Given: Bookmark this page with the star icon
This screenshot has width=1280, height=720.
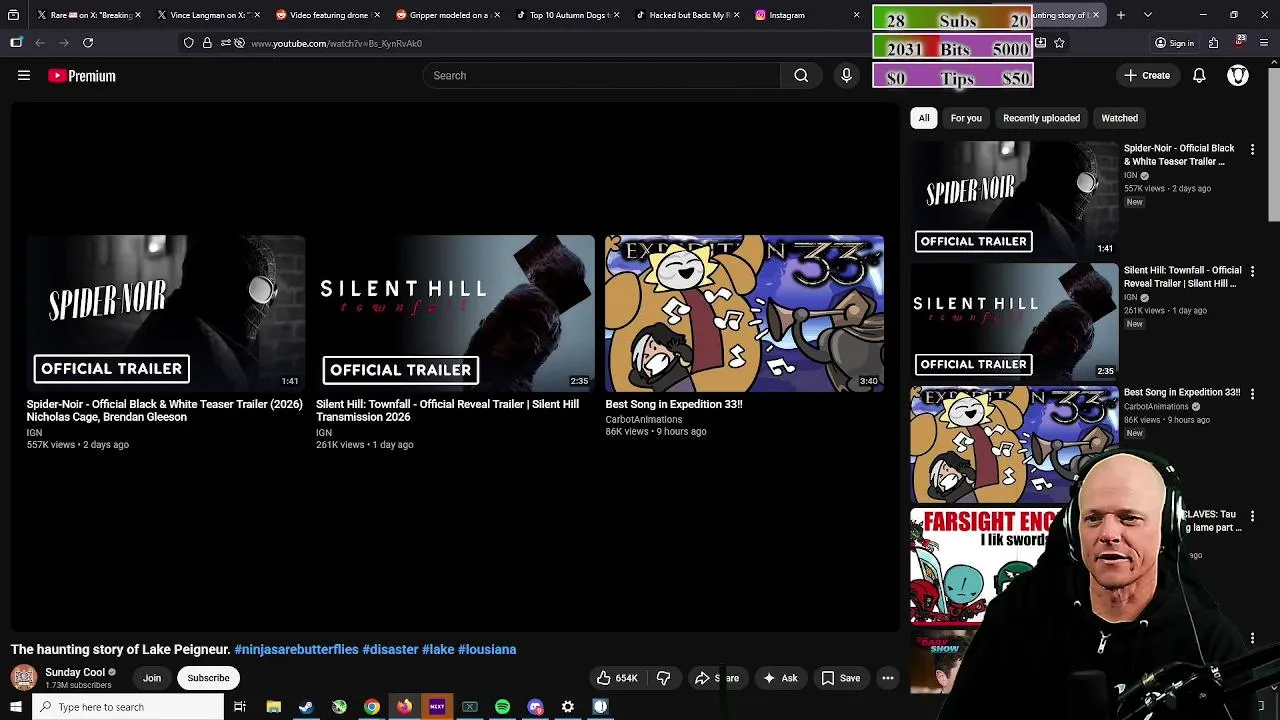Looking at the screenshot, I should tap(1059, 43).
